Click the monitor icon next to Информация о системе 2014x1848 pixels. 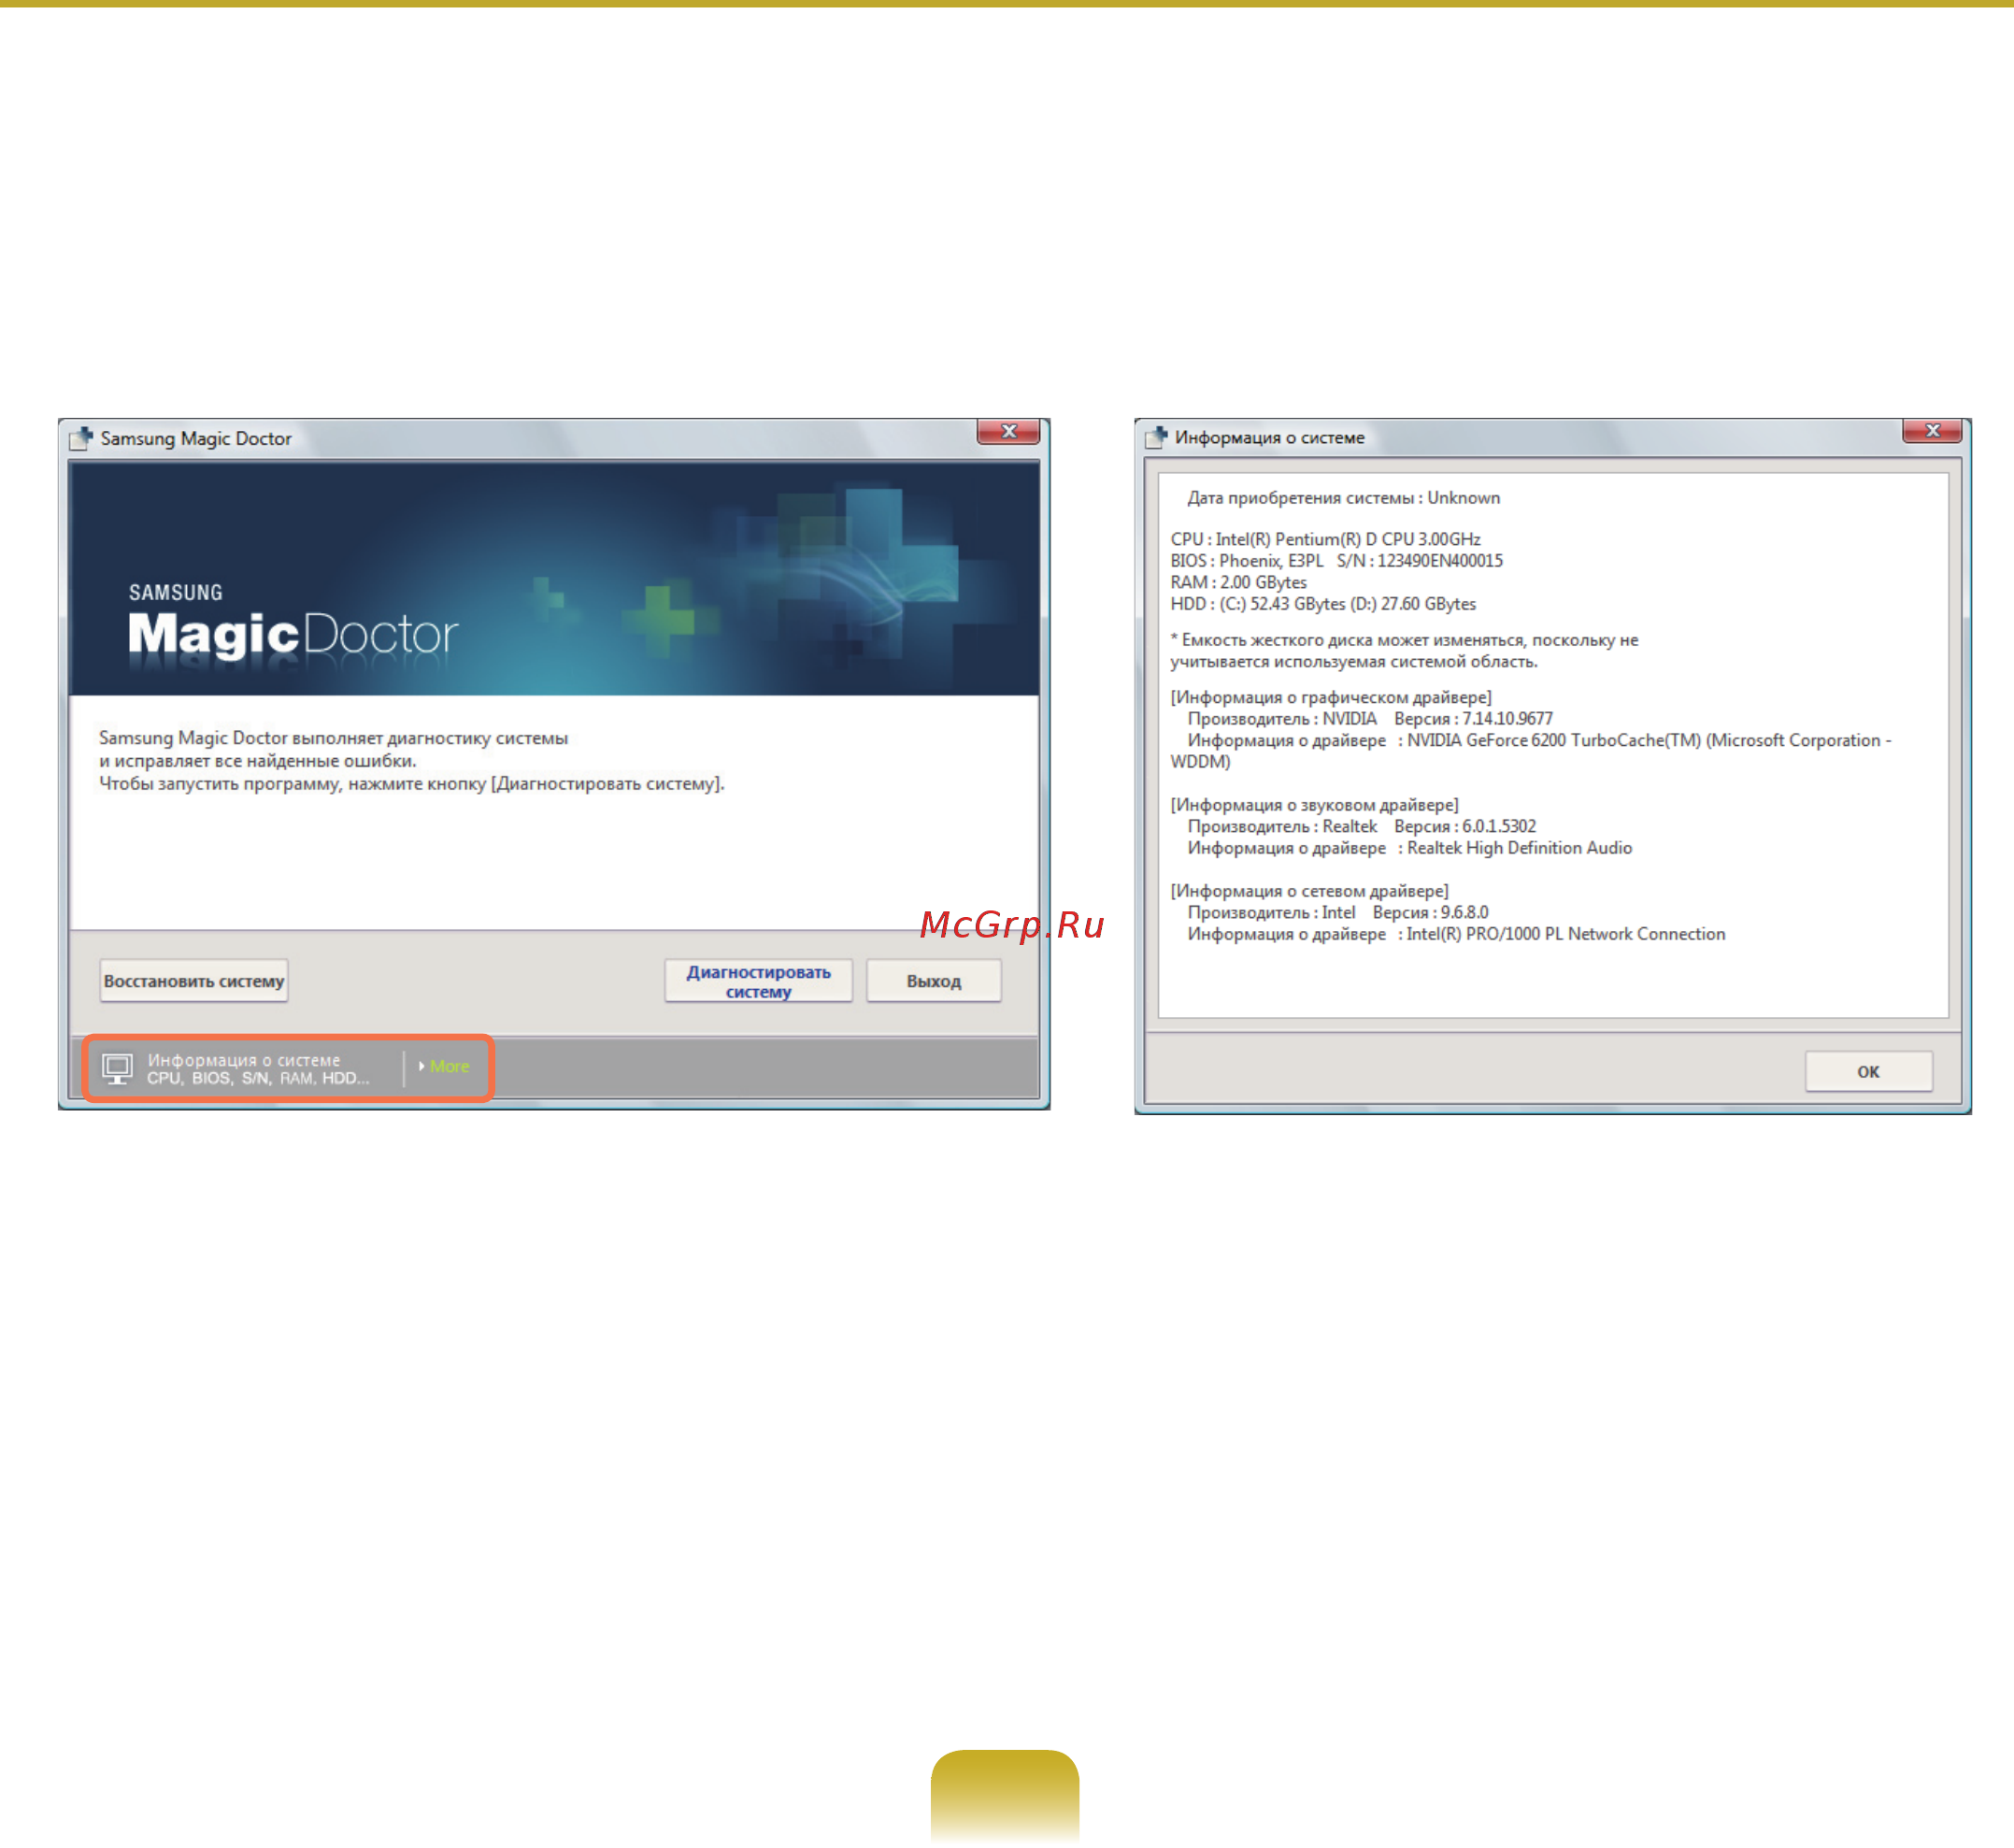(x=117, y=1068)
